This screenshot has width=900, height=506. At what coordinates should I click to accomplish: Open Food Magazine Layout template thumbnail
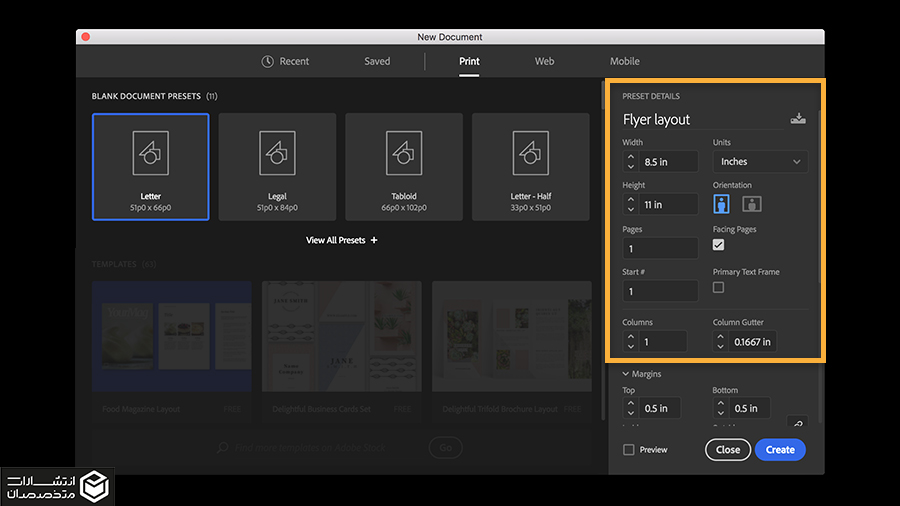point(172,336)
